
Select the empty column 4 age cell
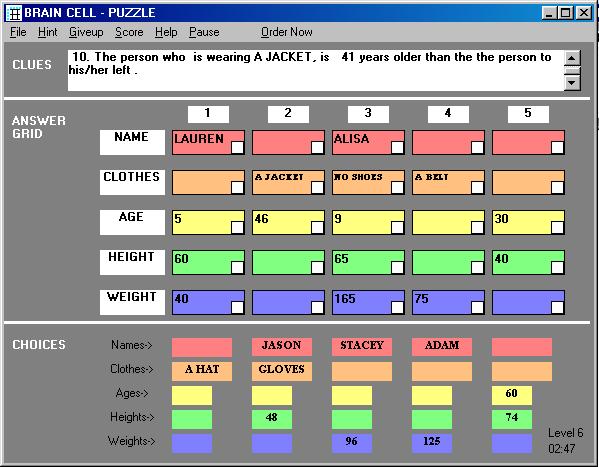pyautogui.click(x=448, y=222)
